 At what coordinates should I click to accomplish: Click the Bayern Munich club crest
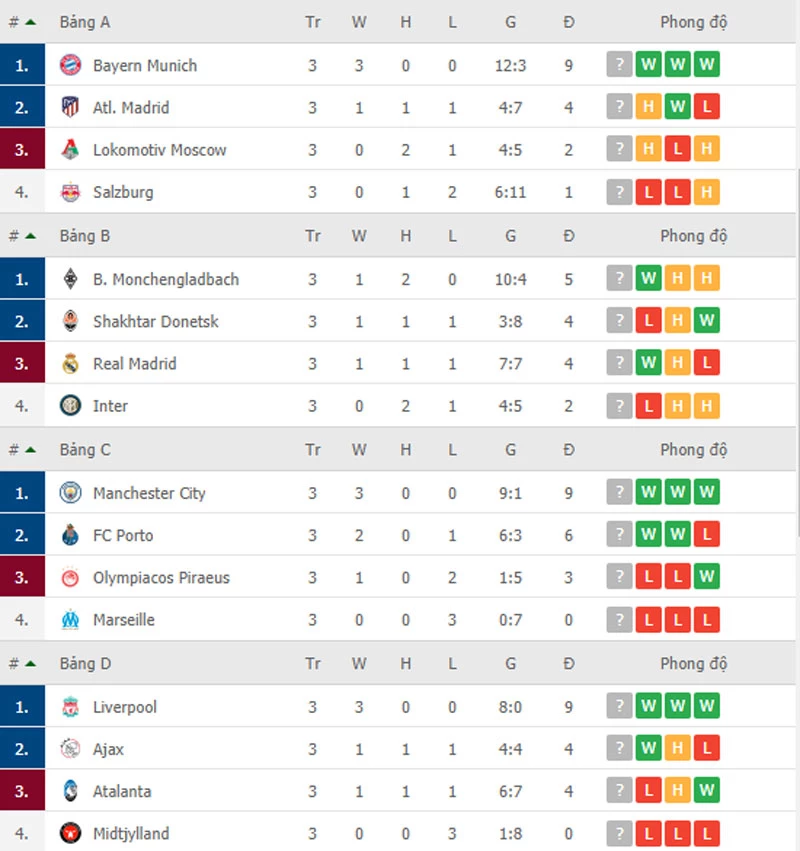[x=70, y=65]
